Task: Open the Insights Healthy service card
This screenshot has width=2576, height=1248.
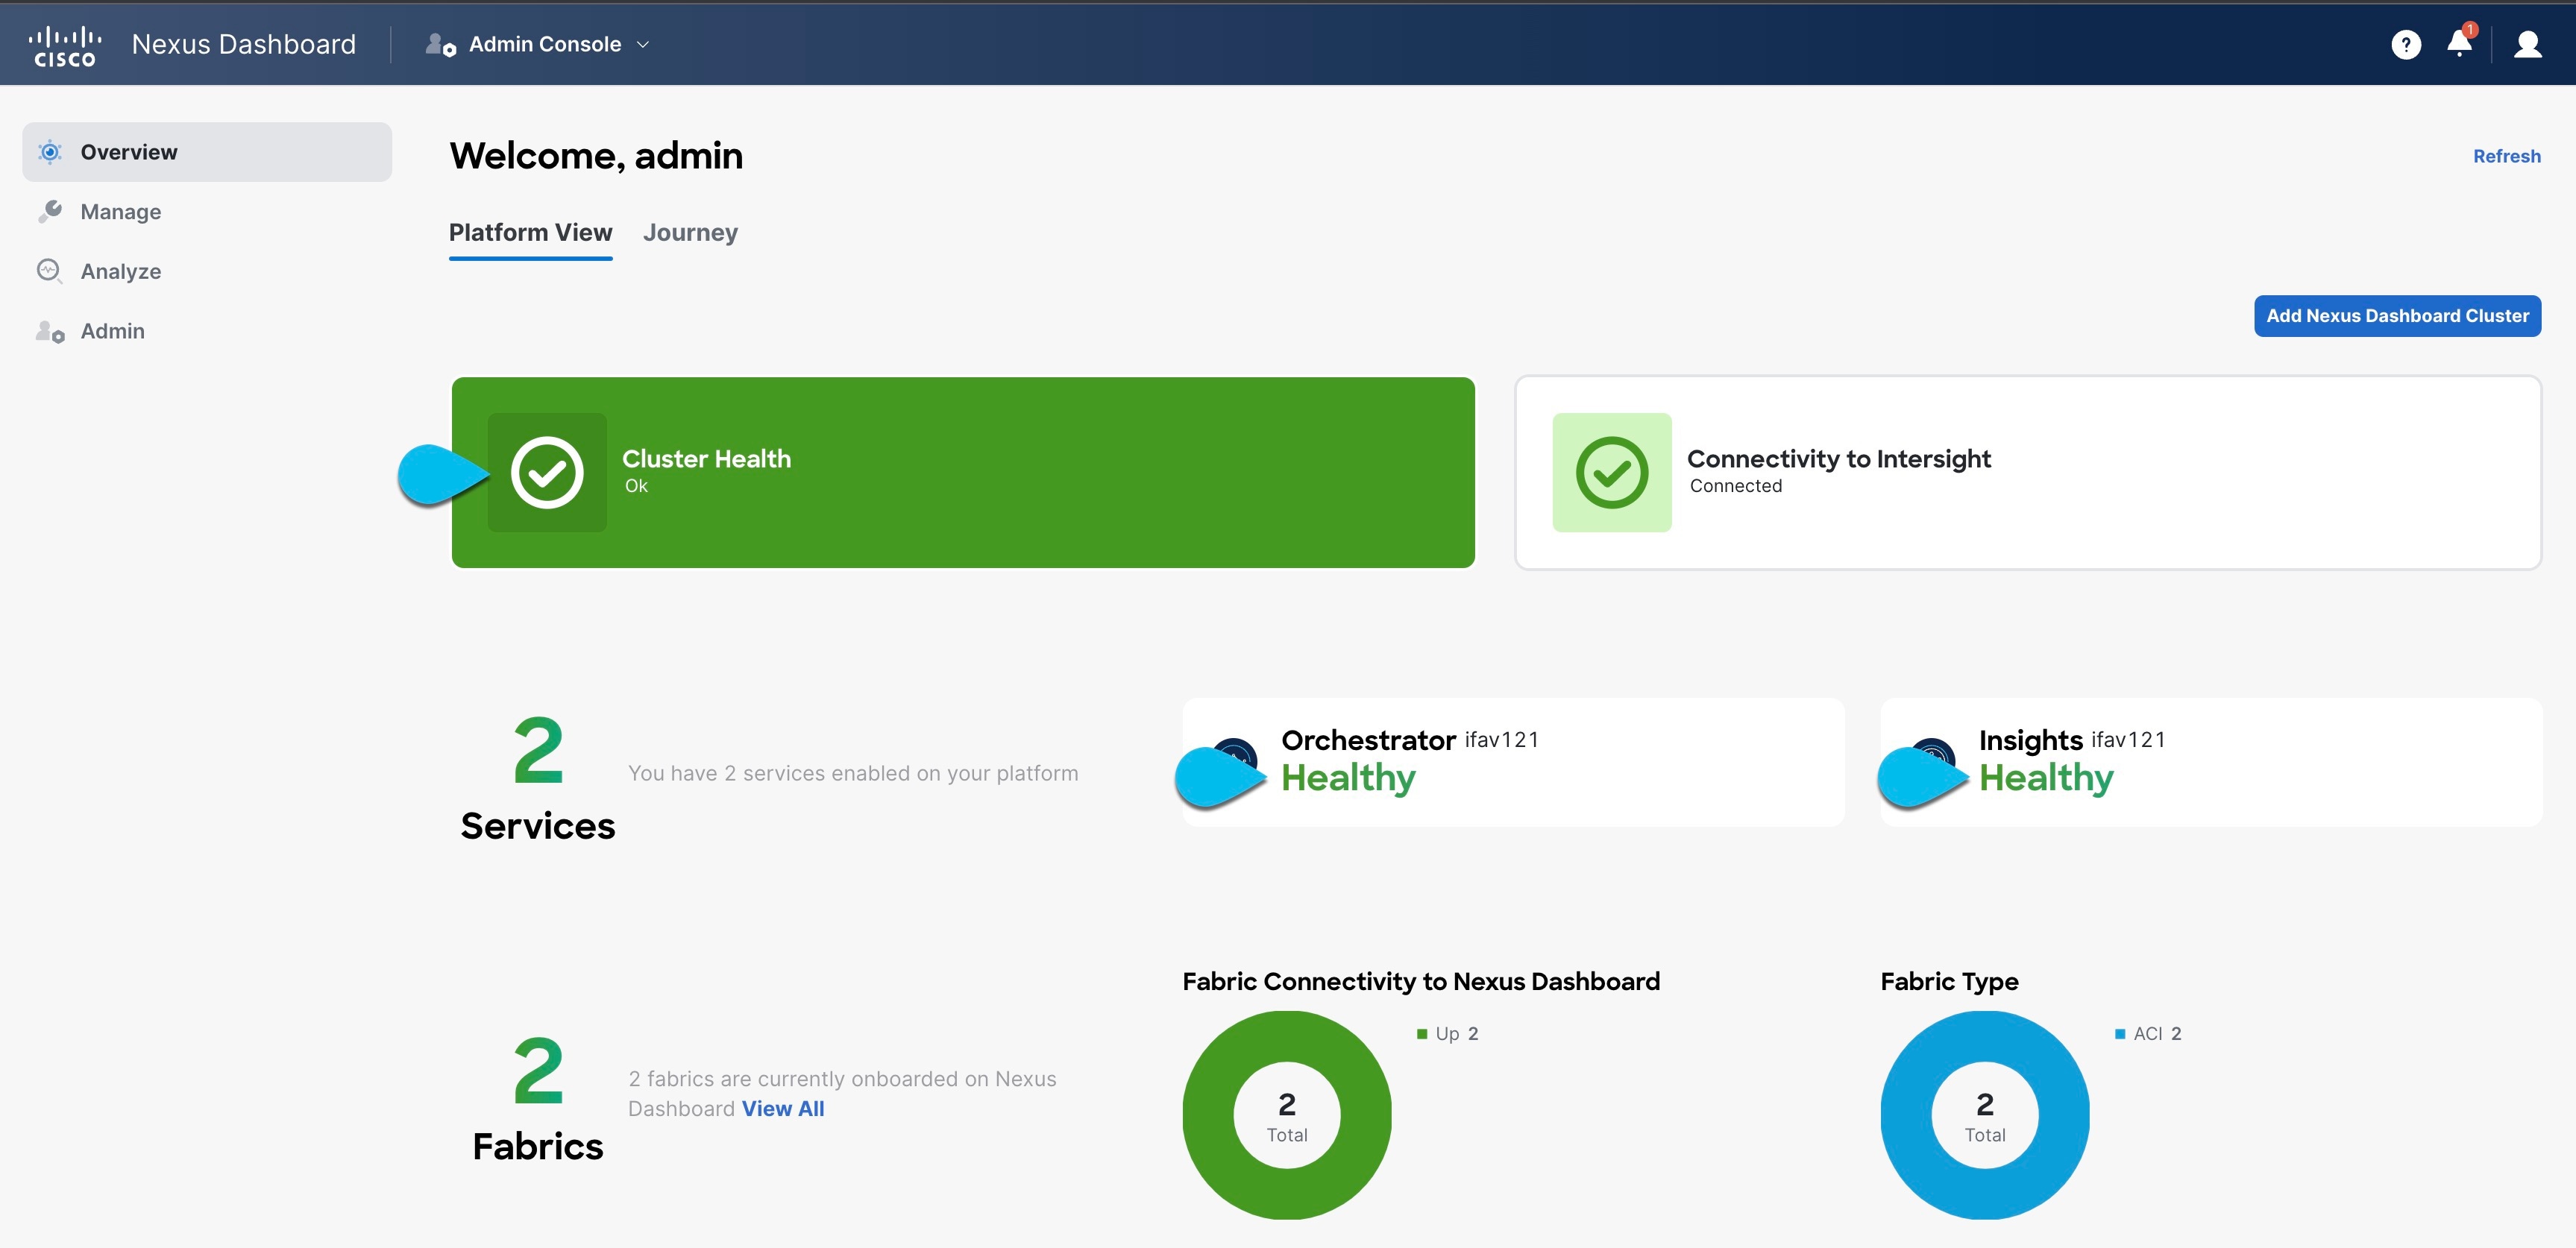Action: 2211,762
